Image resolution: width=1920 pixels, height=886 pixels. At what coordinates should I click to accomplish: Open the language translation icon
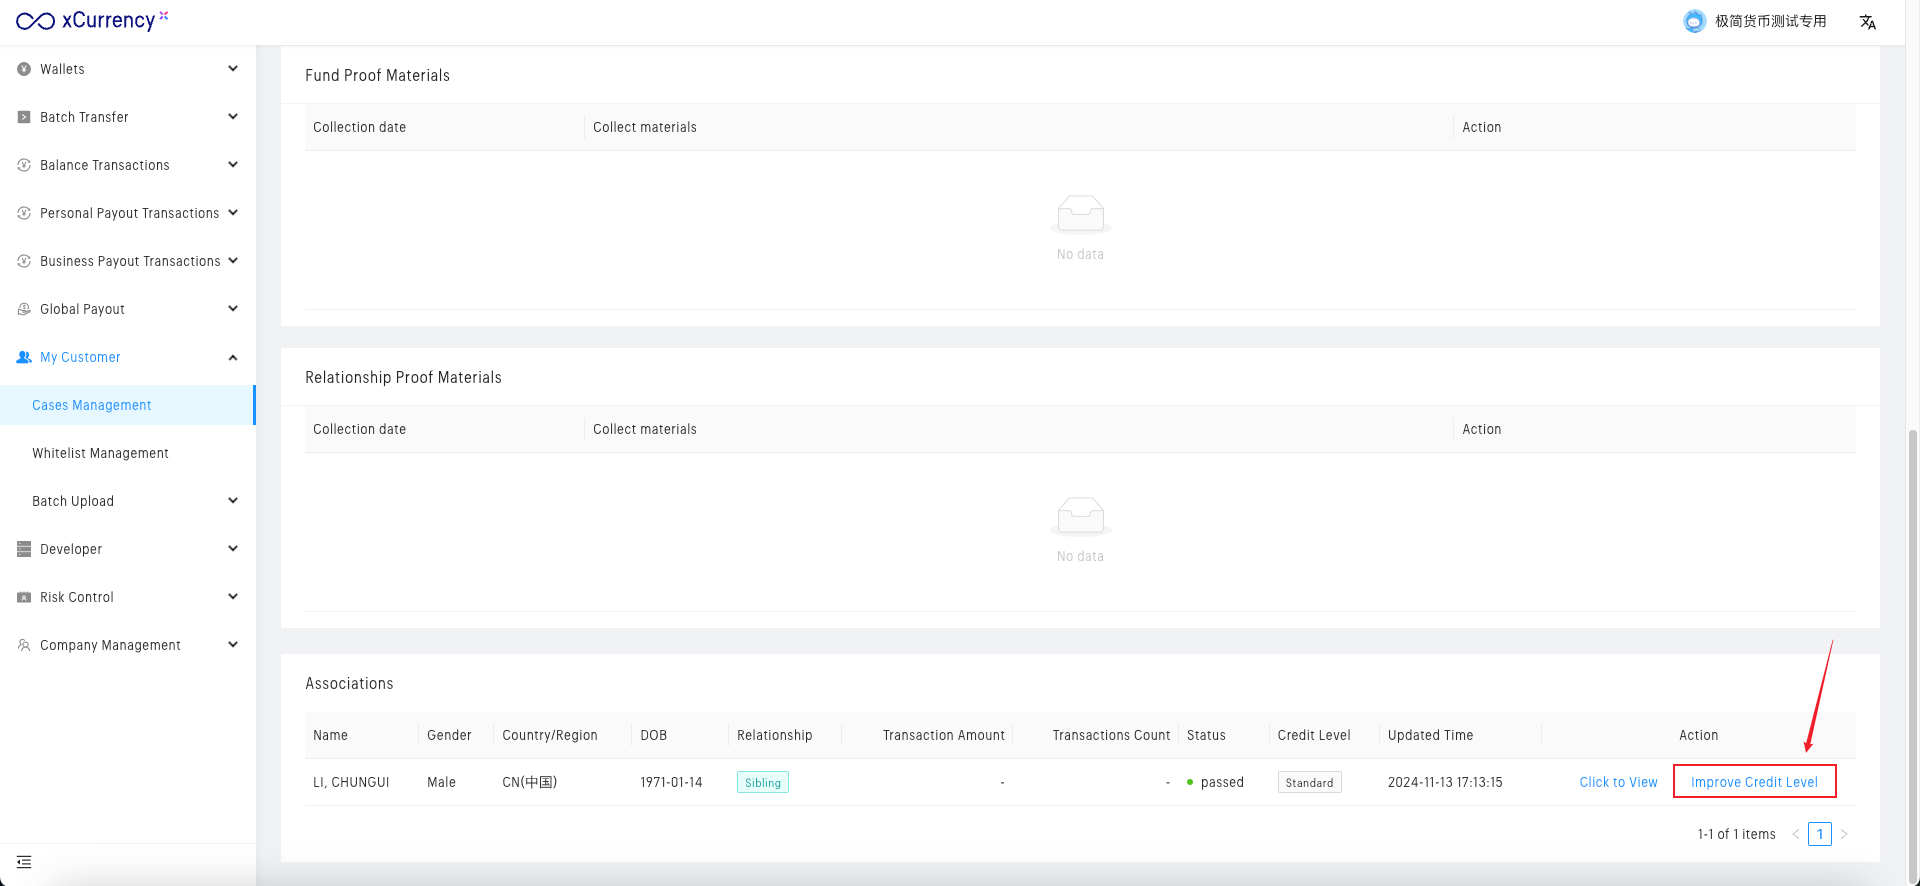[x=1867, y=22]
